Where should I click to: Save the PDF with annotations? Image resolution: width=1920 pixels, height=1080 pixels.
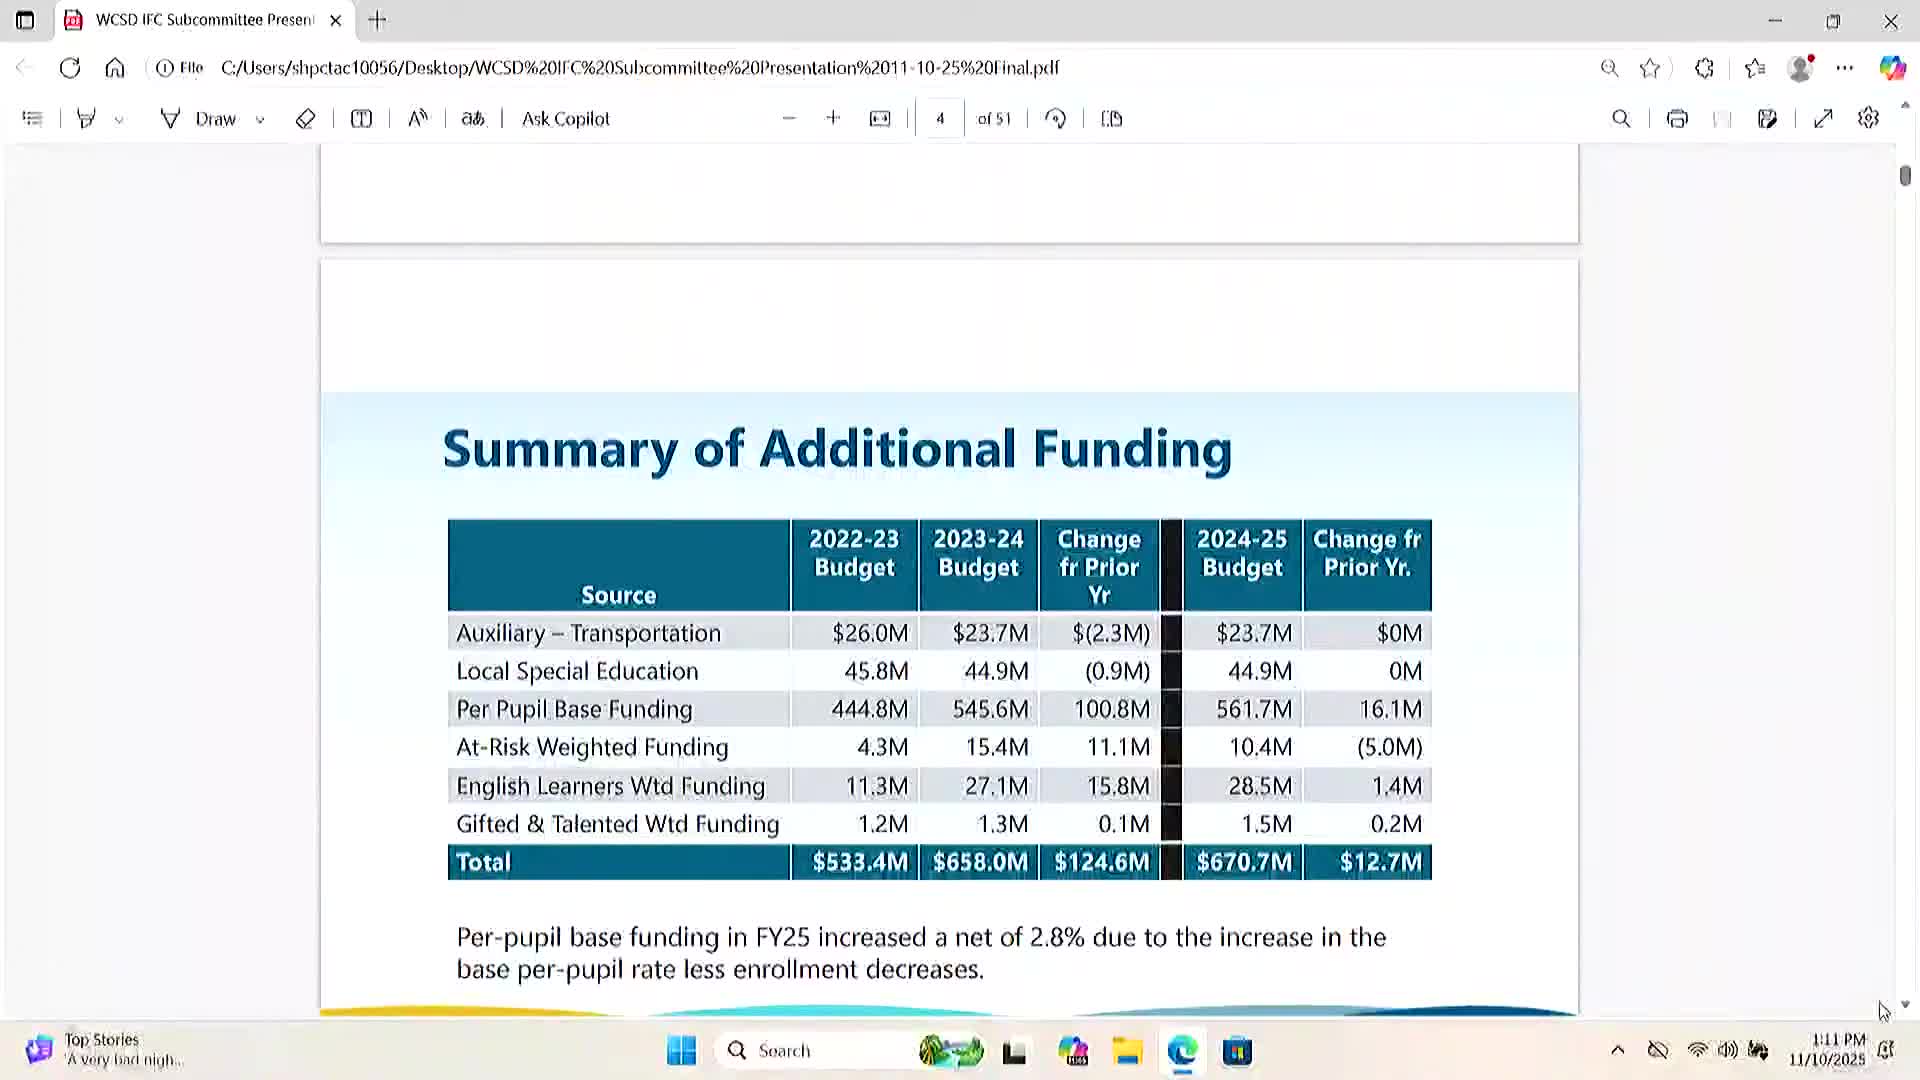coord(1767,118)
